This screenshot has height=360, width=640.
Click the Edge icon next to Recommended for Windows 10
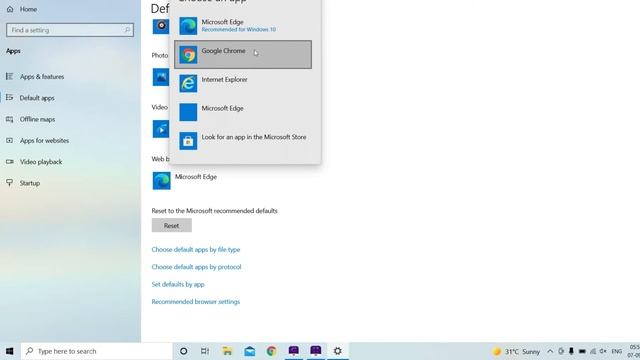coord(188,26)
